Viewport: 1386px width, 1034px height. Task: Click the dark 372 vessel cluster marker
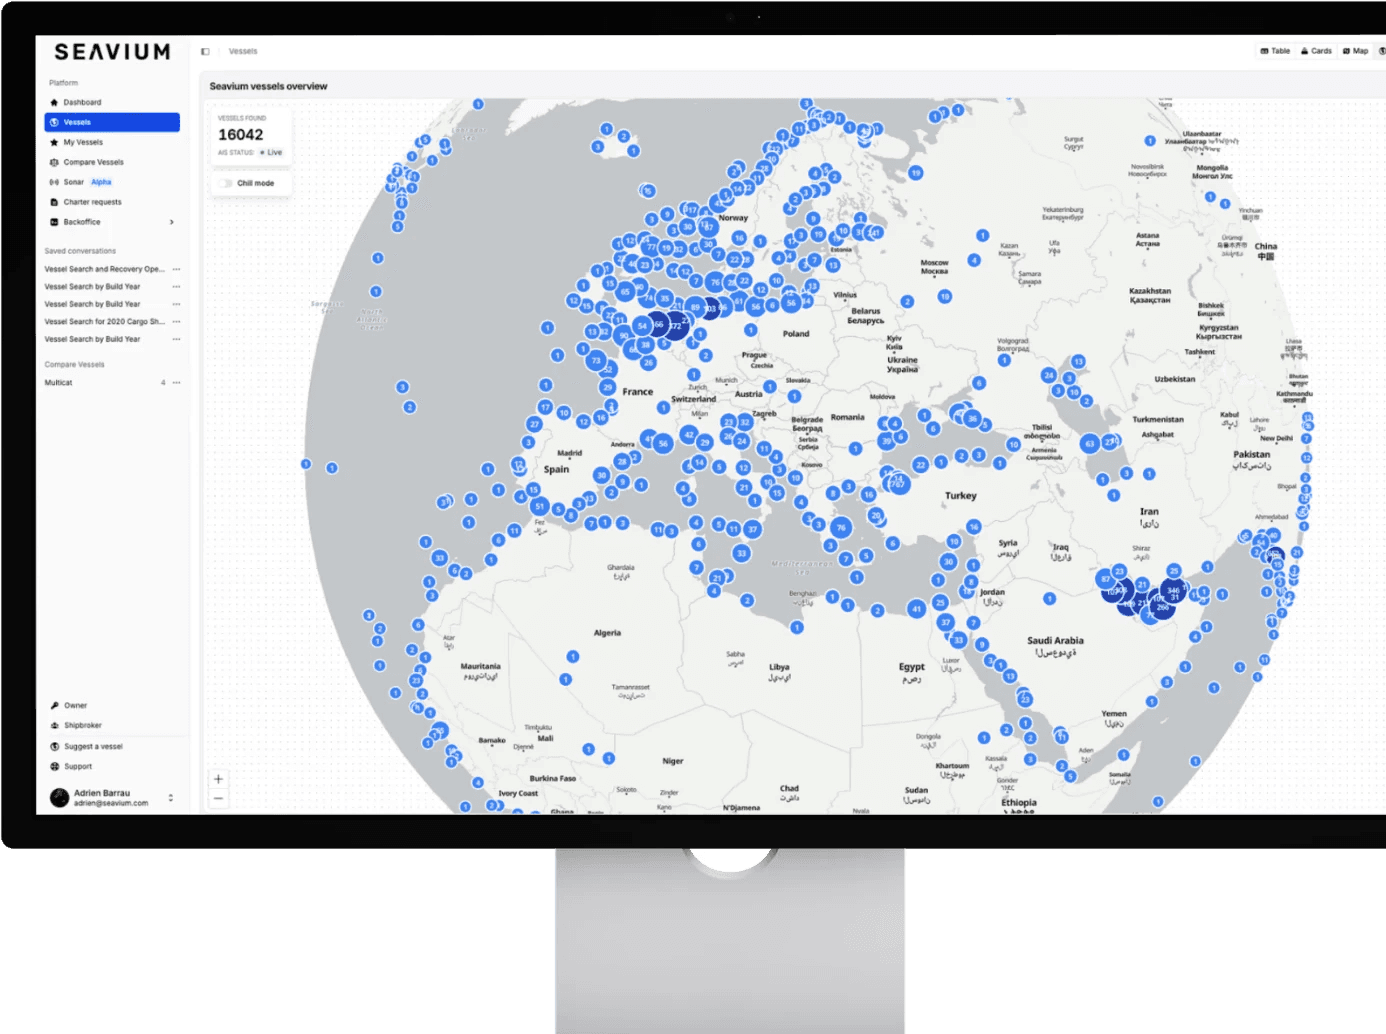coord(676,326)
